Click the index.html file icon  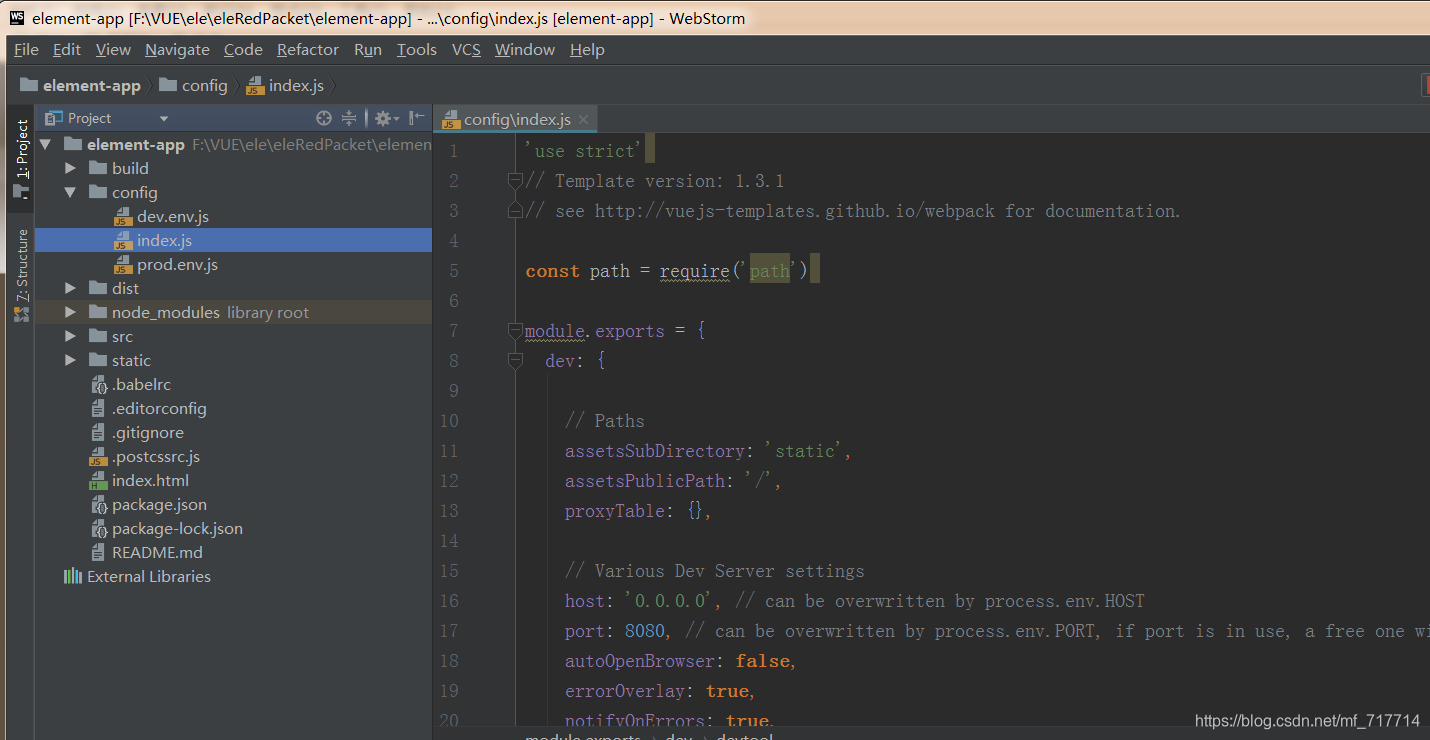point(98,480)
